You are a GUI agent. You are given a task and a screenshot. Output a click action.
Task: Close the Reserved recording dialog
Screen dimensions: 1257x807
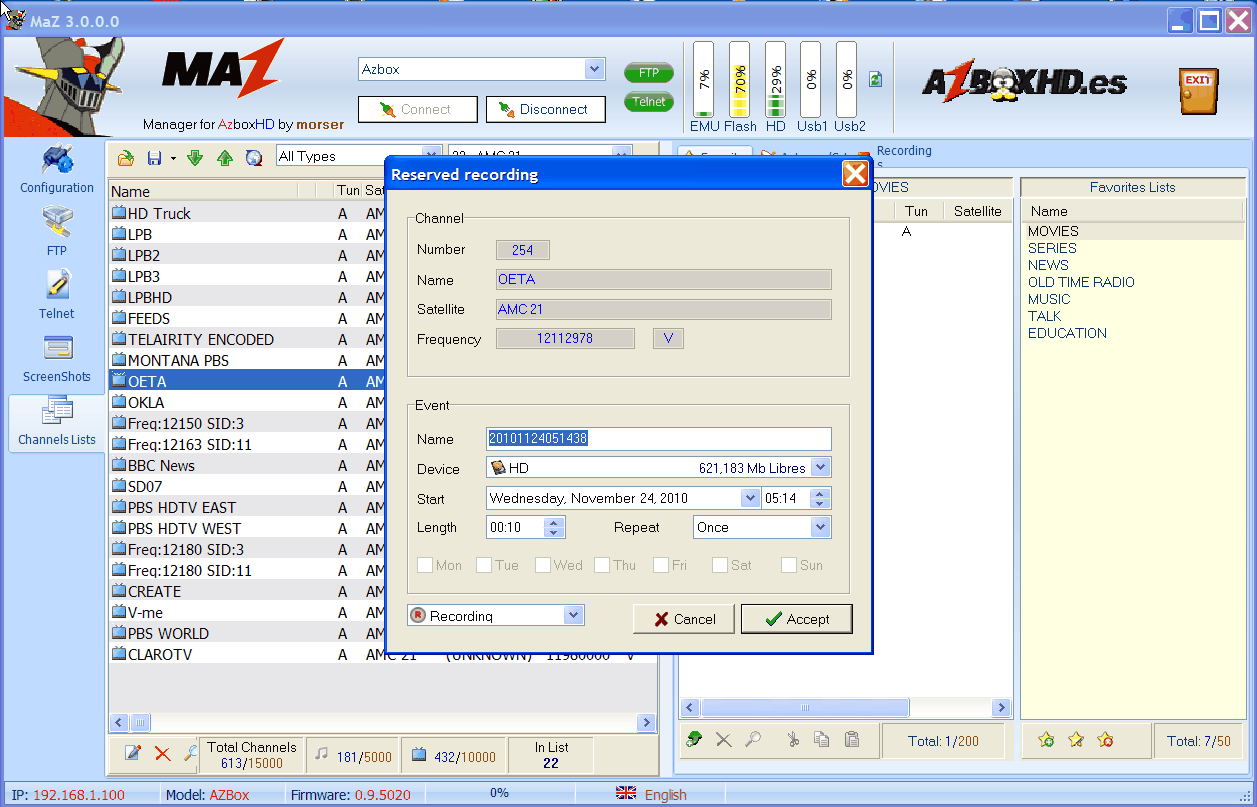pyautogui.click(x=855, y=174)
